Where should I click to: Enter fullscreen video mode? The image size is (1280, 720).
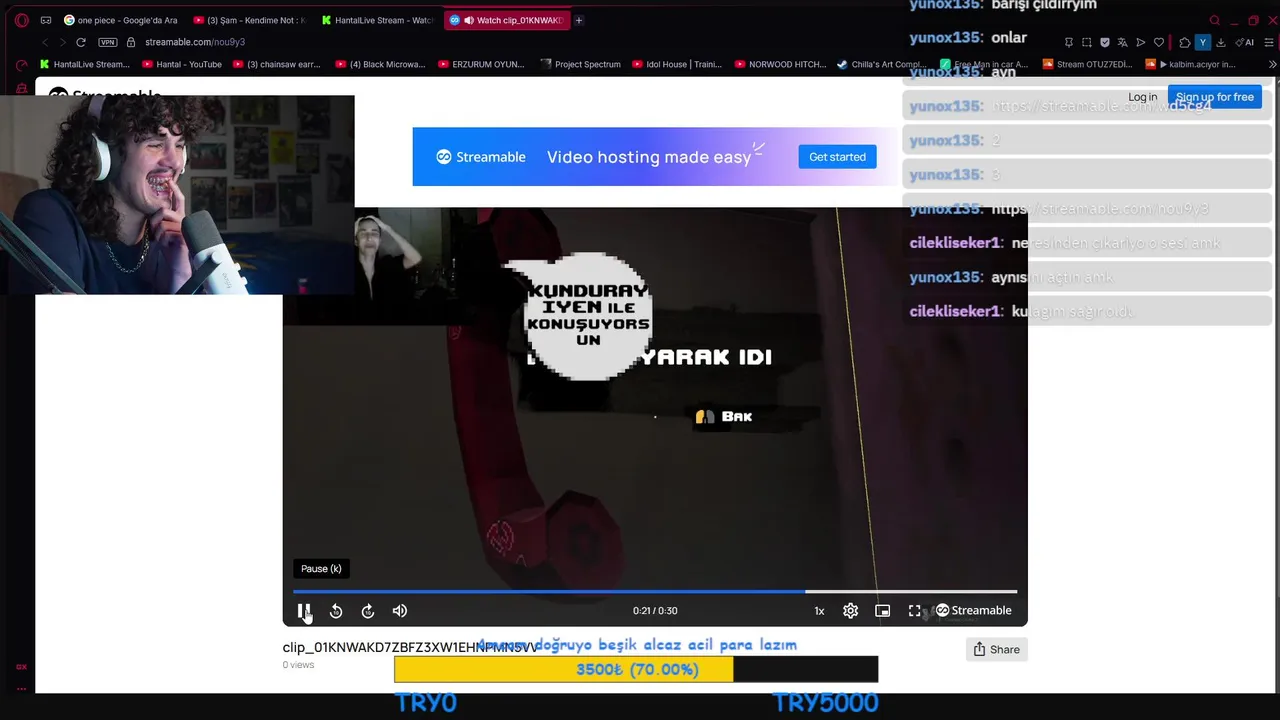click(914, 611)
